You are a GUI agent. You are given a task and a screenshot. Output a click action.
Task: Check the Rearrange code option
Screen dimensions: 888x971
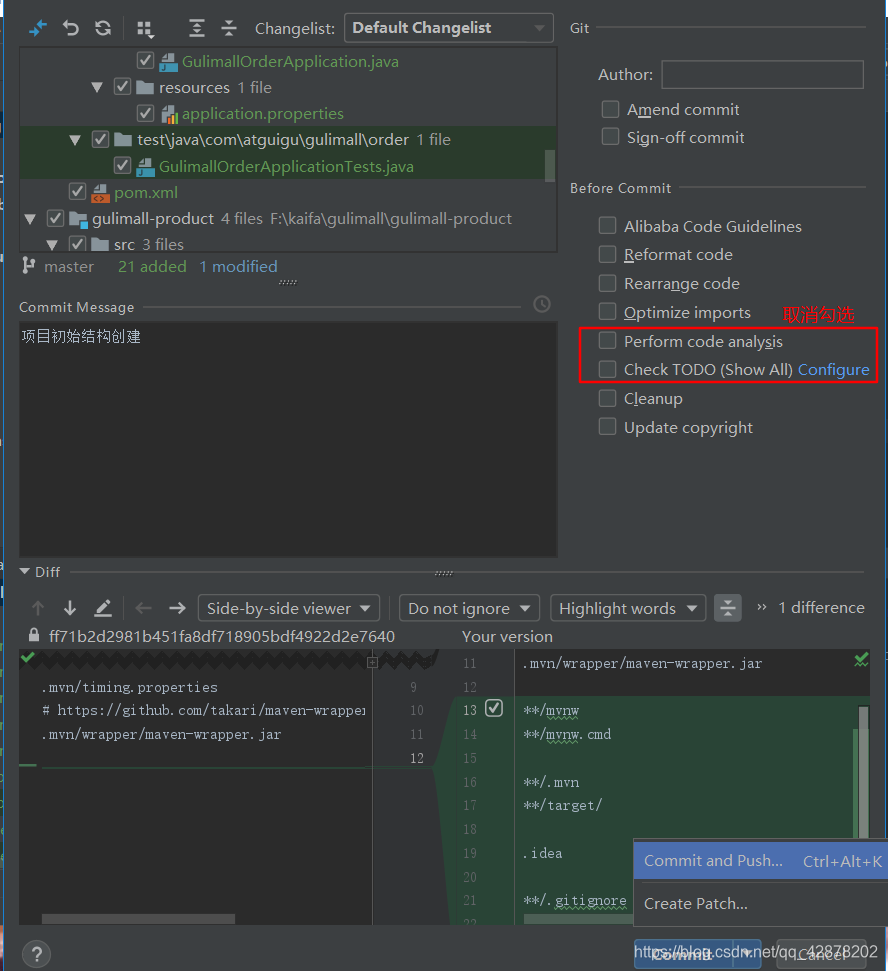(x=607, y=283)
